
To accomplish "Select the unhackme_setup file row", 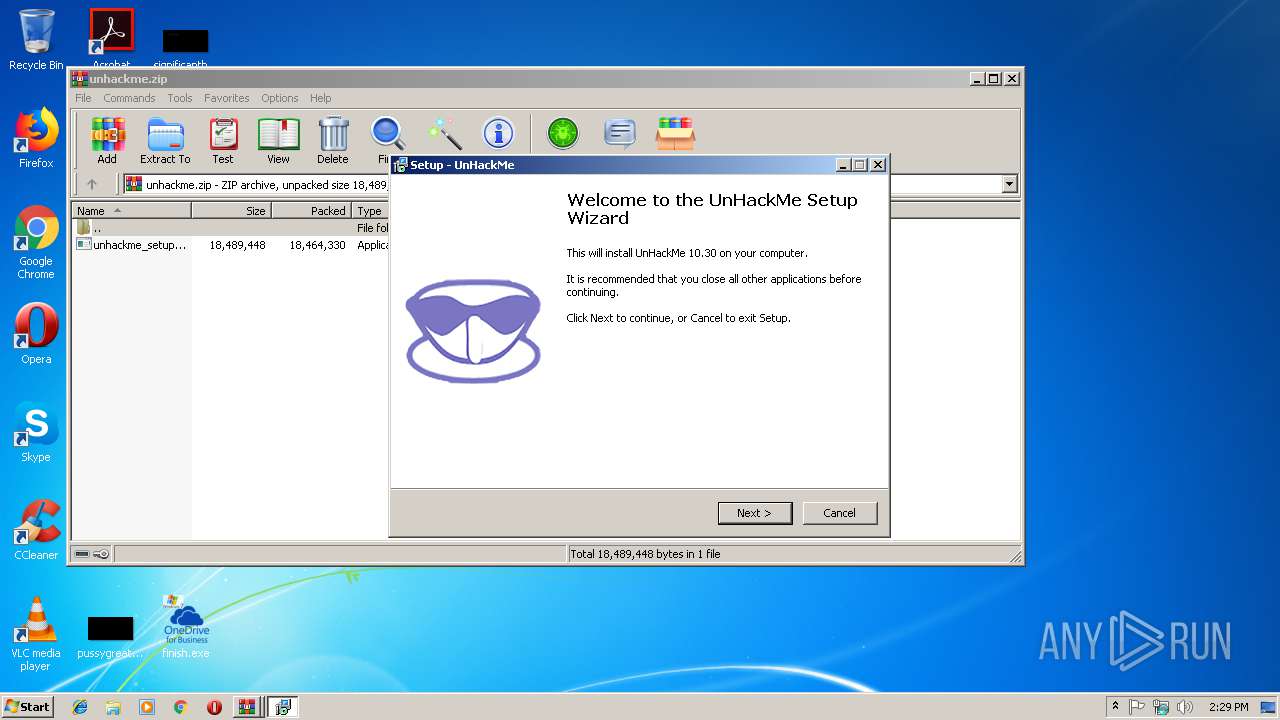I will (x=231, y=245).
